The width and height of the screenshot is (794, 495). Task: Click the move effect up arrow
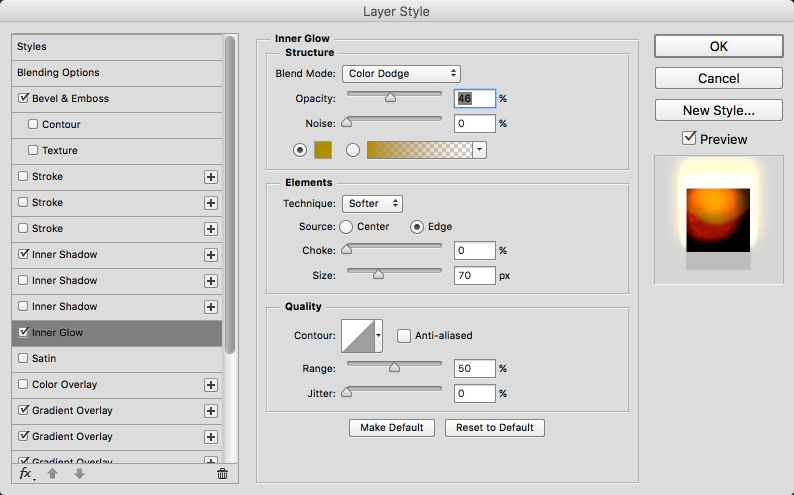54,473
